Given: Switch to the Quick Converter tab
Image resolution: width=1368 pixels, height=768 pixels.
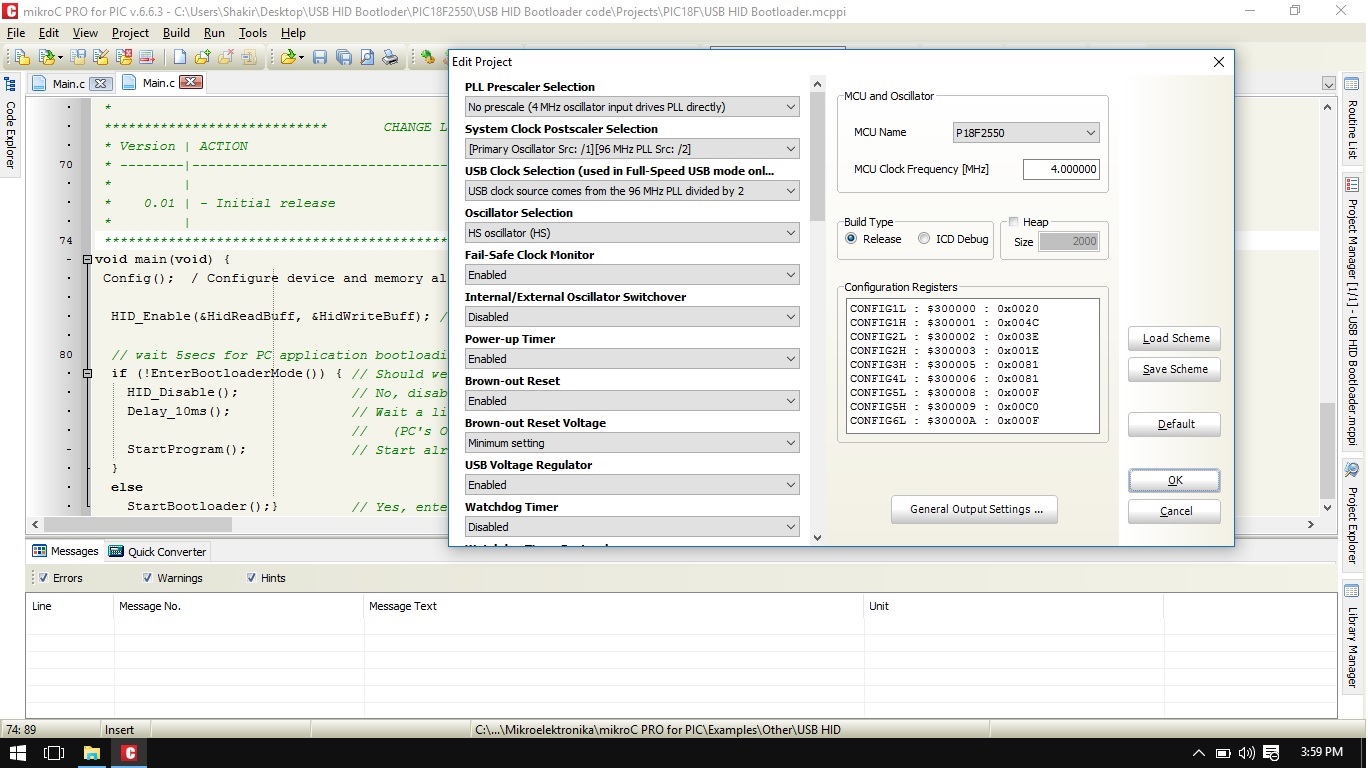Looking at the screenshot, I should coord(157,551).
